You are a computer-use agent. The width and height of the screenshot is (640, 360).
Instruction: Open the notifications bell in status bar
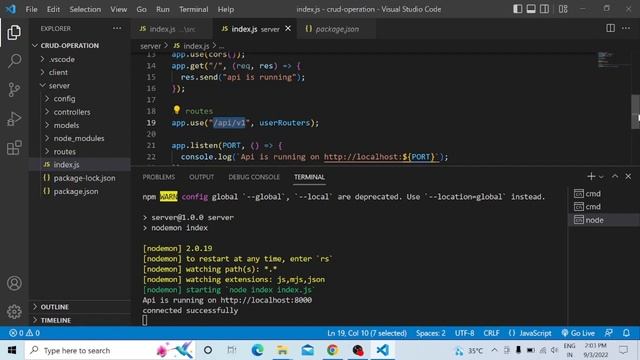(x=626, y=333)
